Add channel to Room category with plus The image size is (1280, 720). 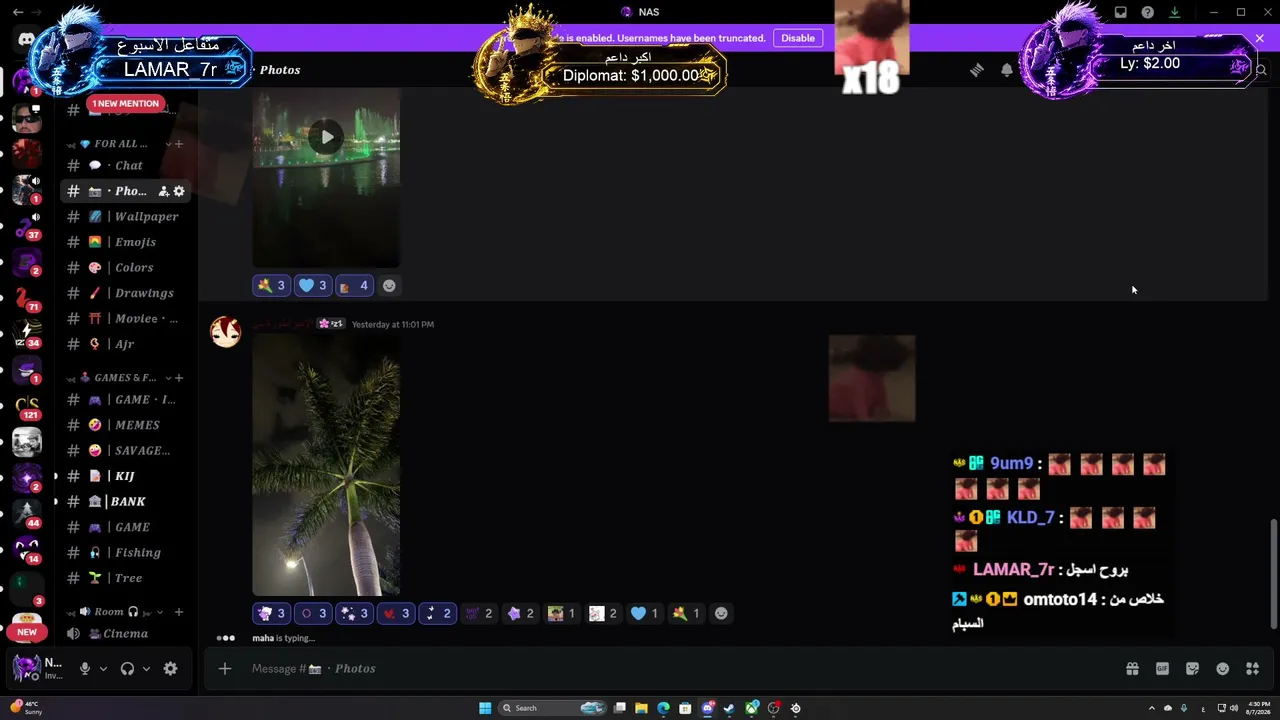coord(179,612)
